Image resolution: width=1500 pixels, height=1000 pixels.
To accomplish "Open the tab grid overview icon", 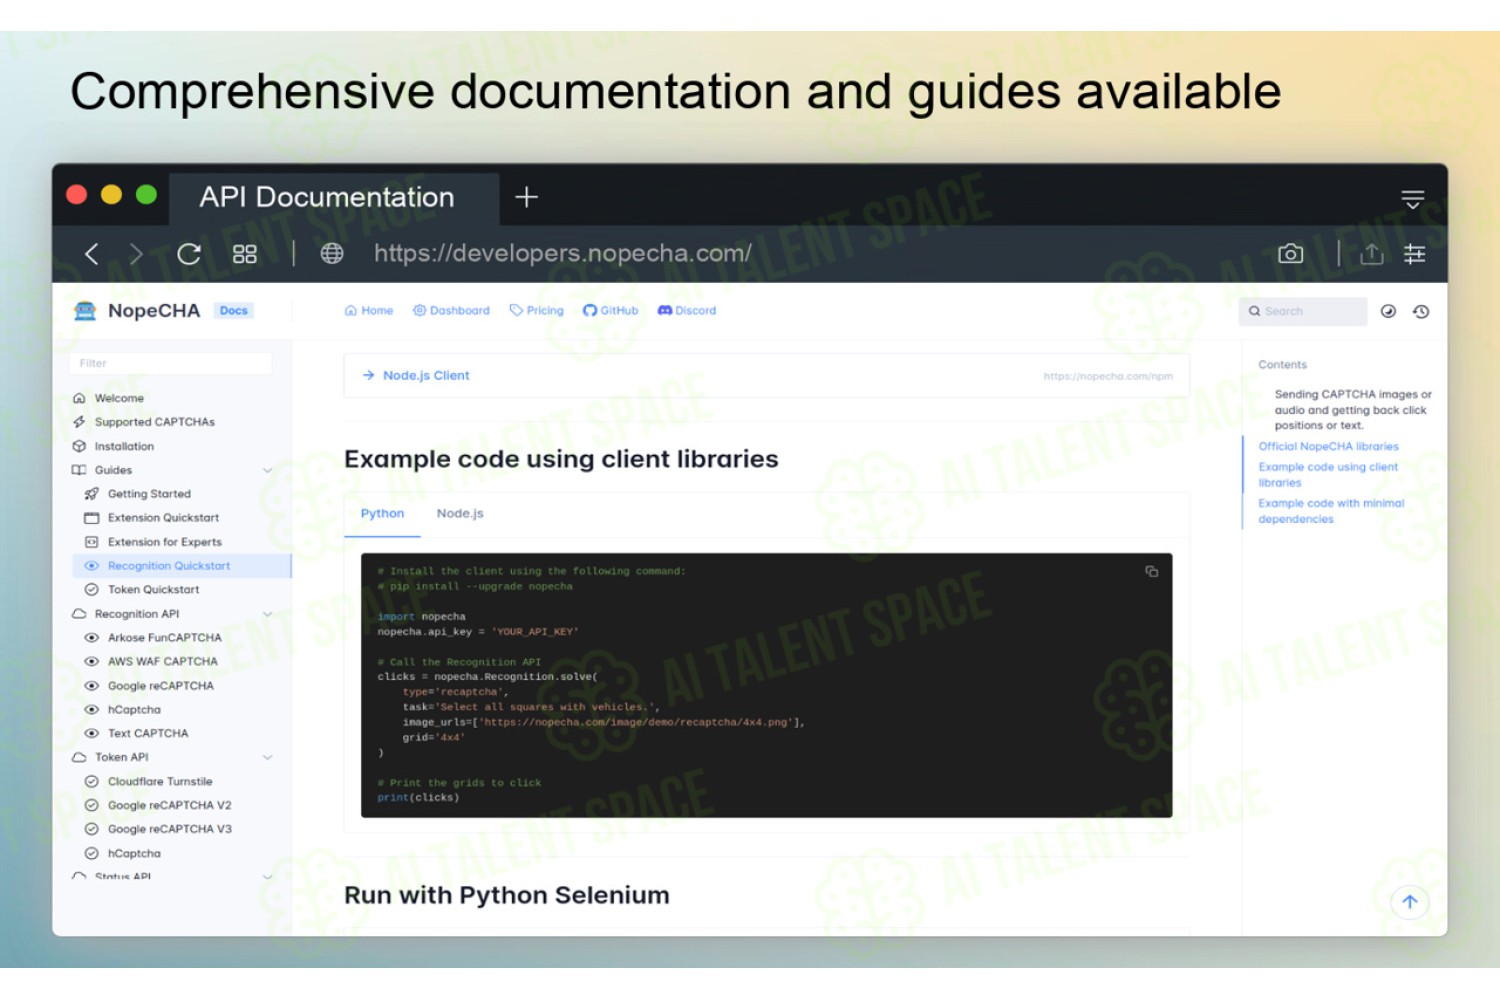I will (245, 254).
